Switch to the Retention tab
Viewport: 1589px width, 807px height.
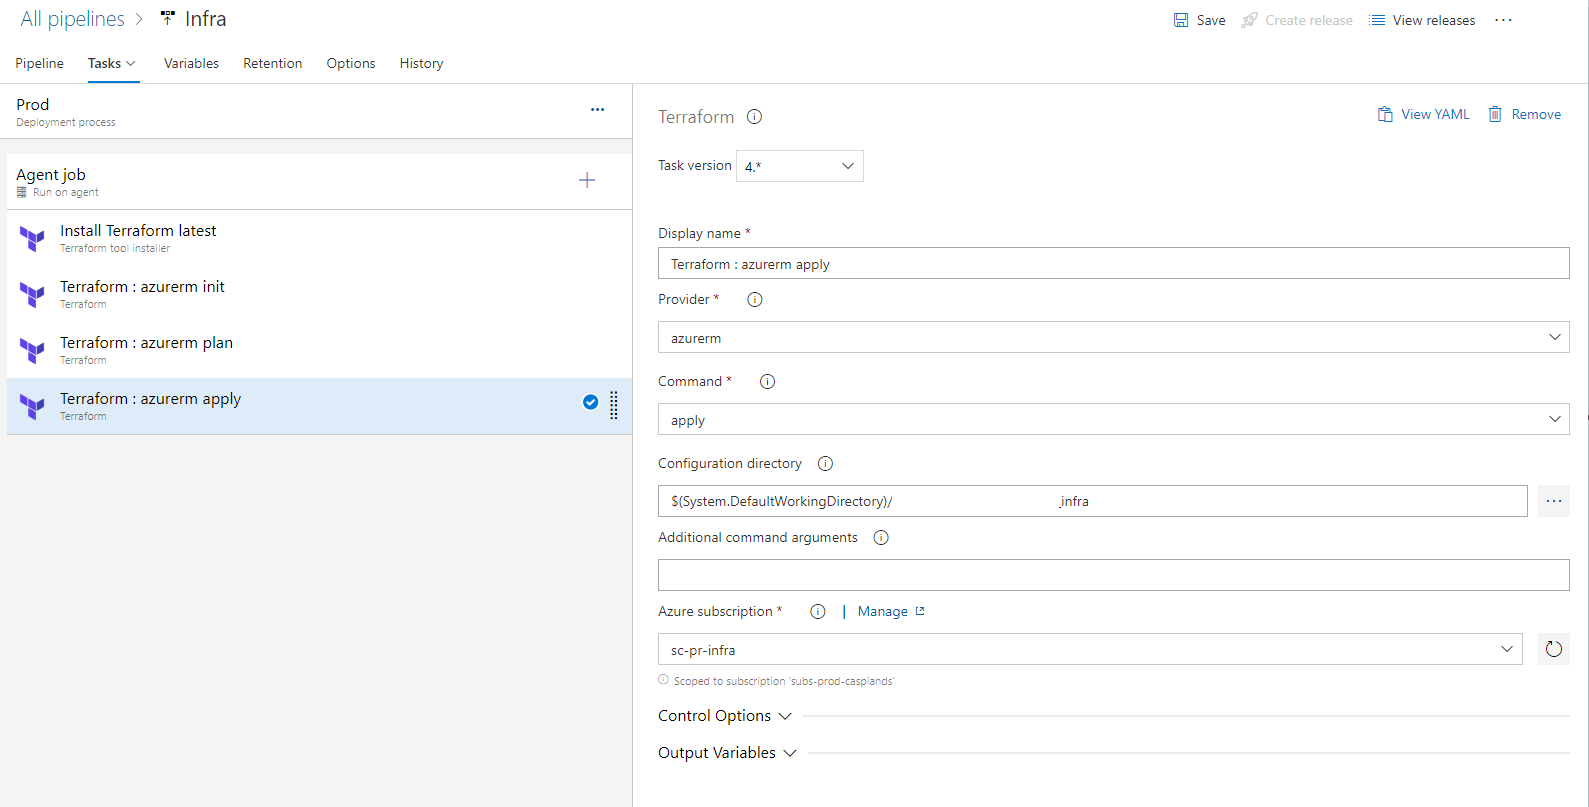[272, 63]
